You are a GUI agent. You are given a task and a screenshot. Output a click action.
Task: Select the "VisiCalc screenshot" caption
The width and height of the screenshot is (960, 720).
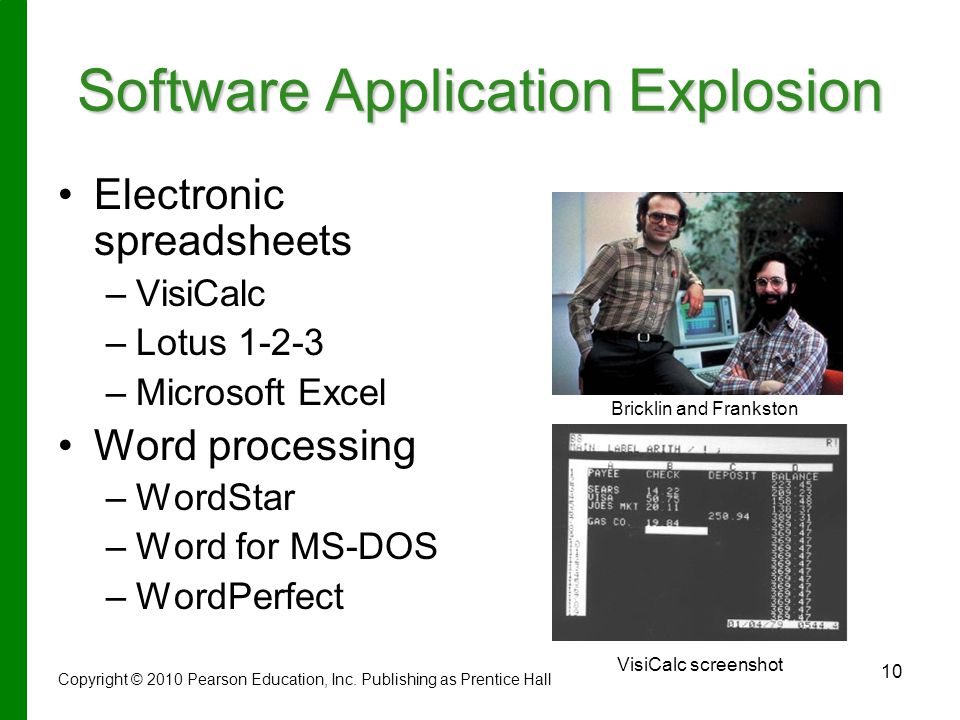(700, 664)
